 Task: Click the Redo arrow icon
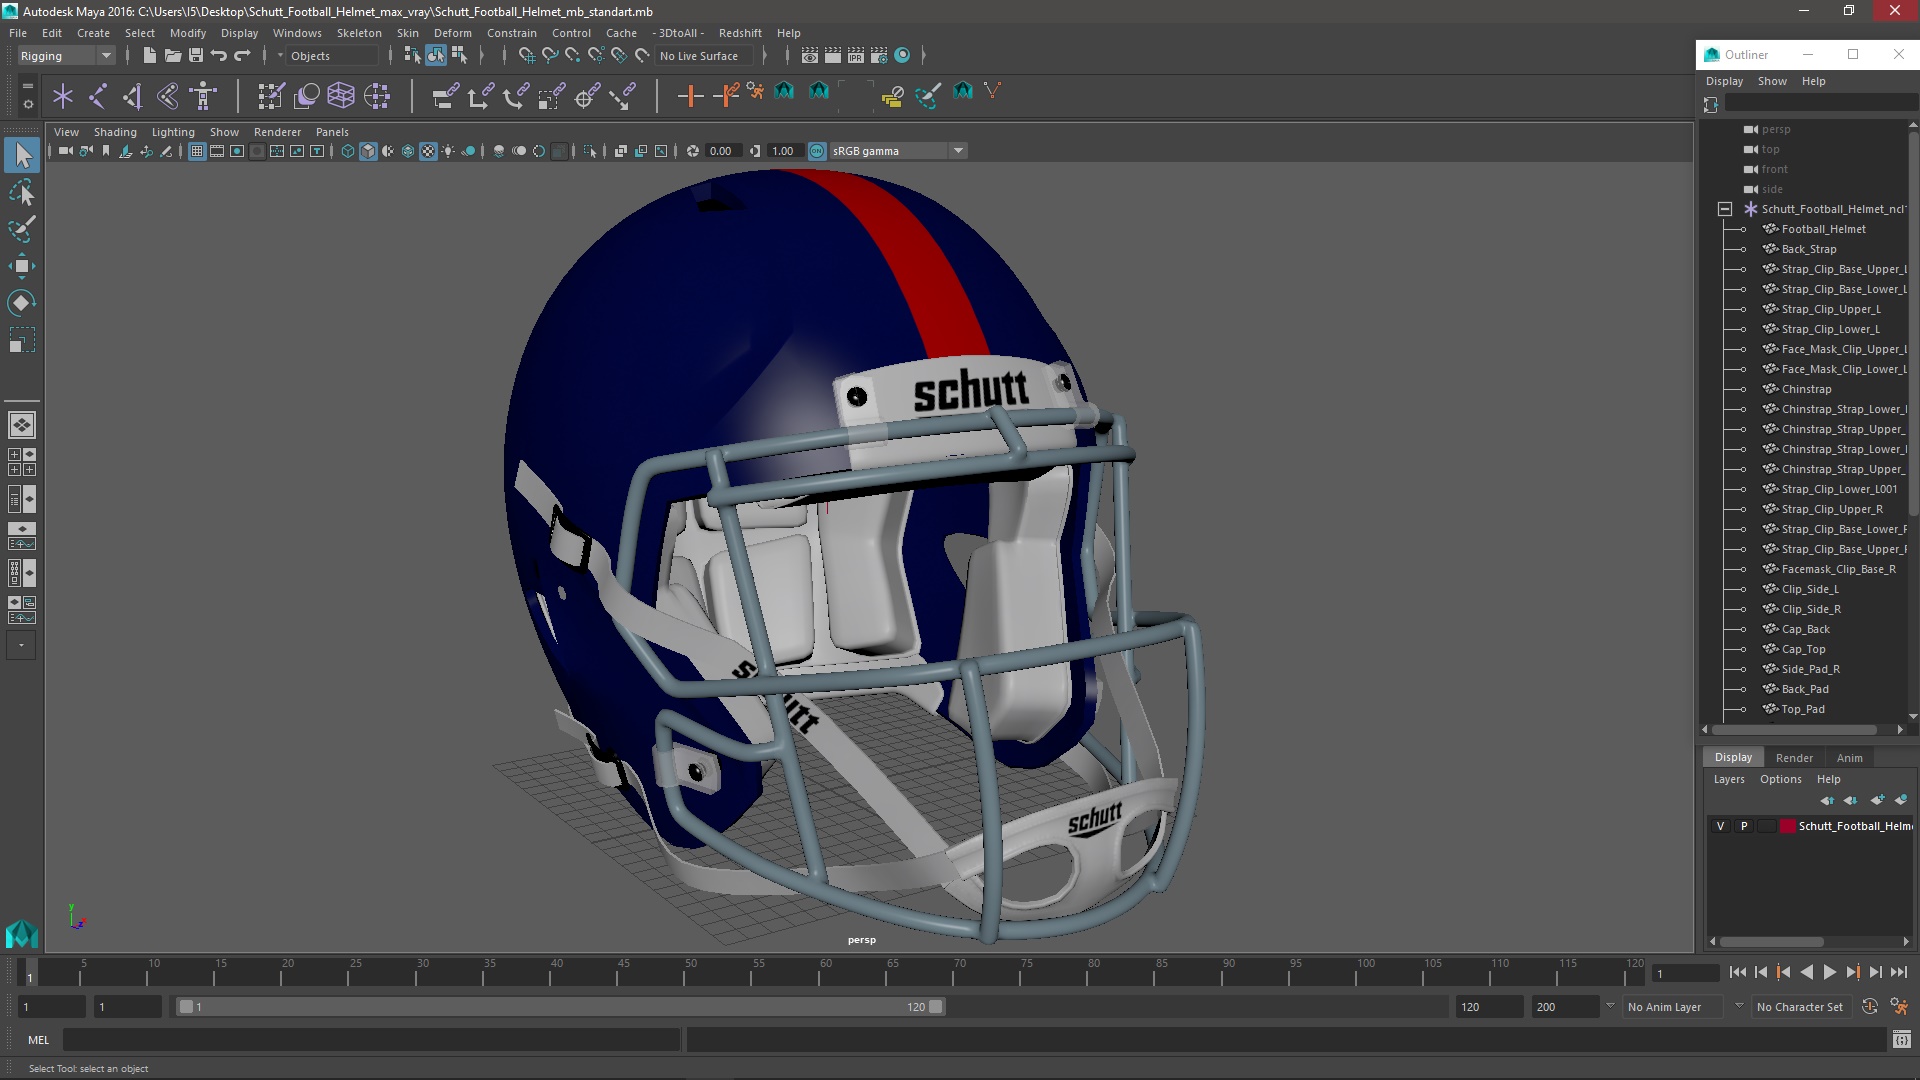coord(242,56)
